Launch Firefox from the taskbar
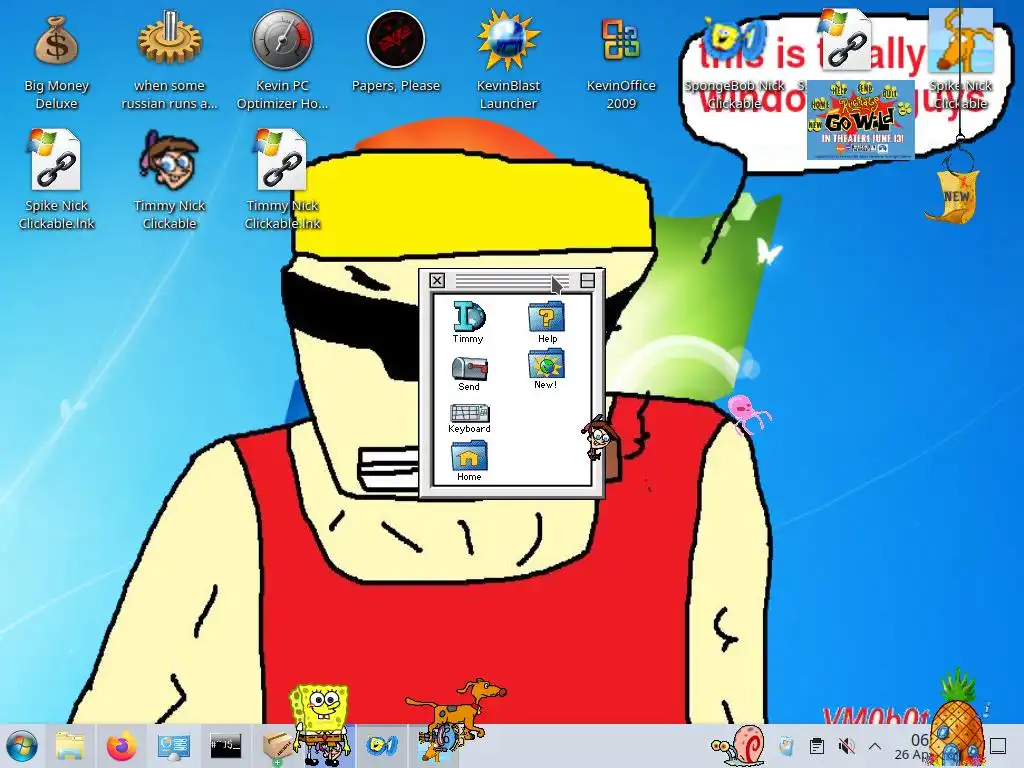The image size is (1024, 768). (x=121, y=746)
